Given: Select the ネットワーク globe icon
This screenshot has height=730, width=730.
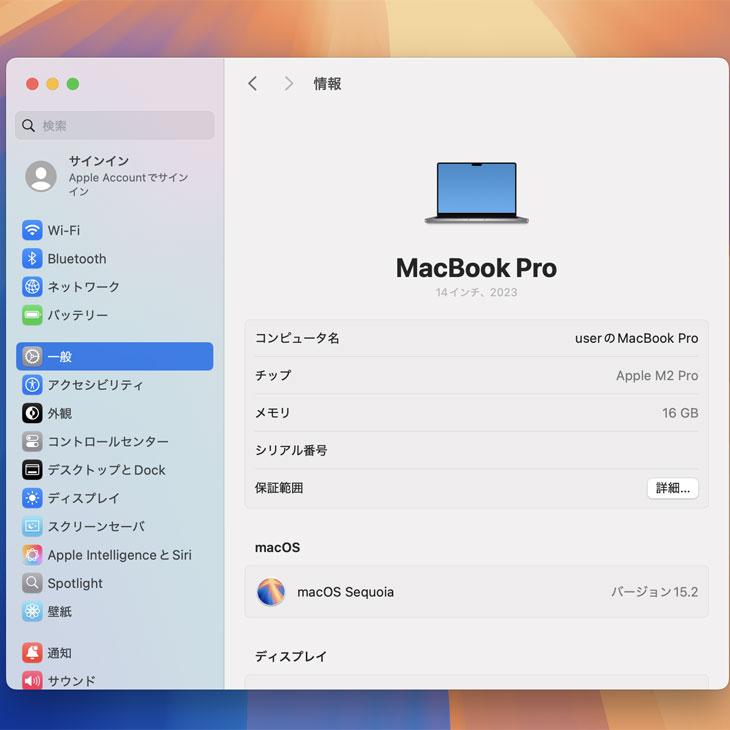Looking at the screenshot, I should [32, 287].
